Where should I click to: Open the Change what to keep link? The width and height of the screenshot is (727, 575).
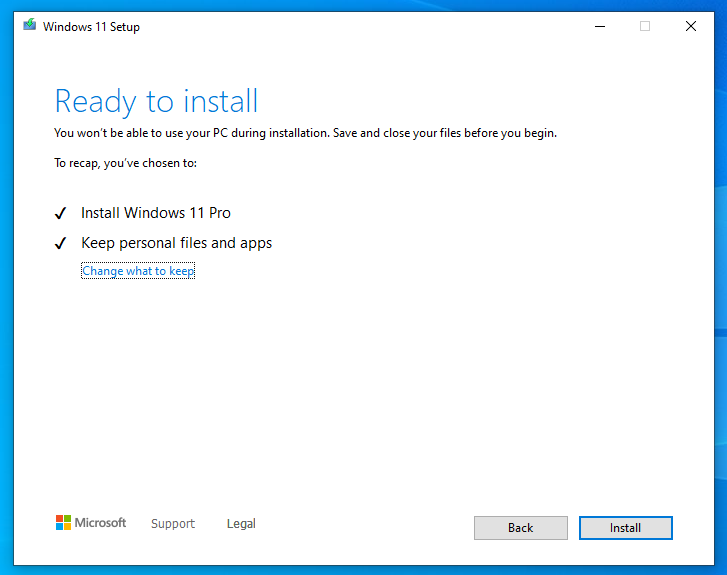tap(138, 271)
